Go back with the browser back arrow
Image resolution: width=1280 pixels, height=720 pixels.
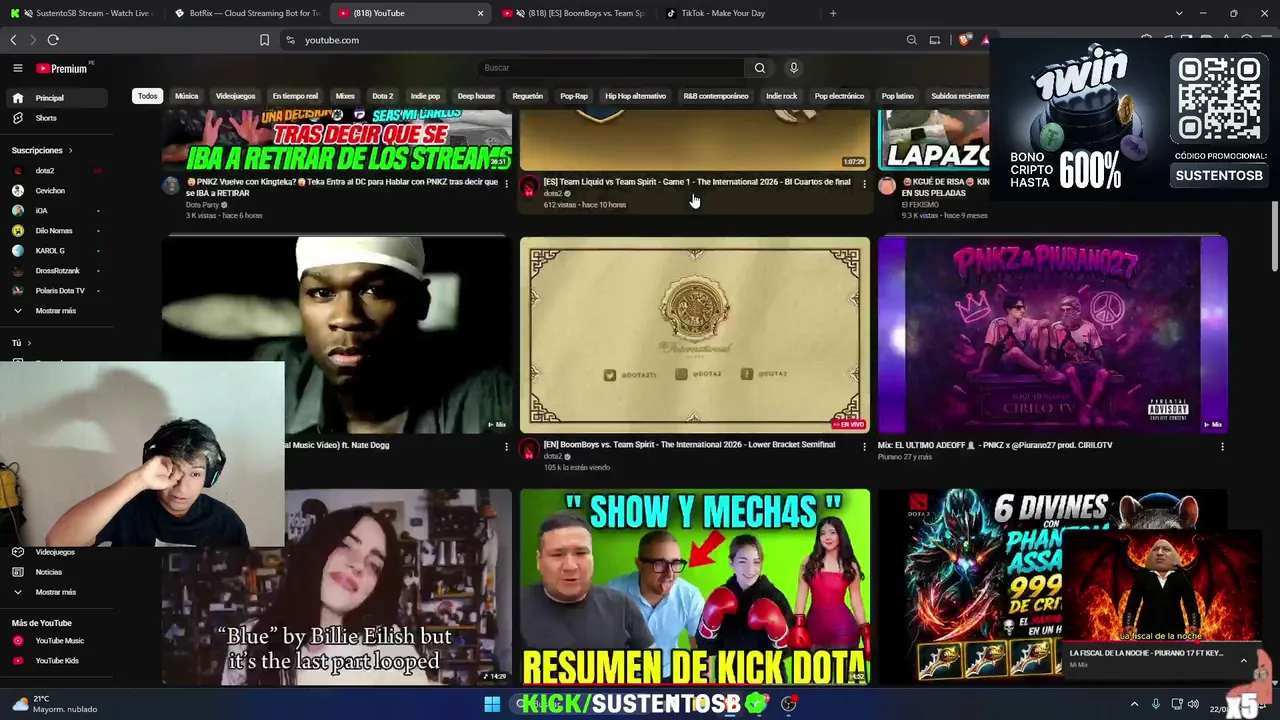13,40
